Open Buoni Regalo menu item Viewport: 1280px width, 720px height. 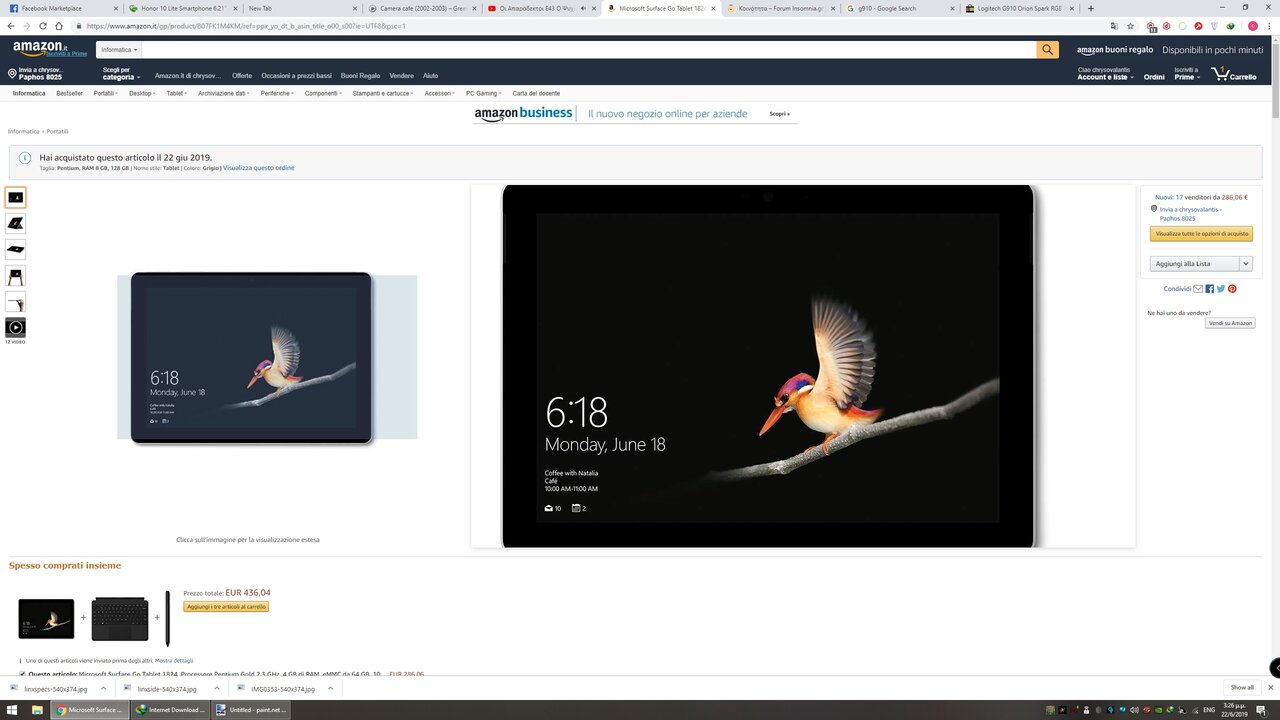point(360,76)
